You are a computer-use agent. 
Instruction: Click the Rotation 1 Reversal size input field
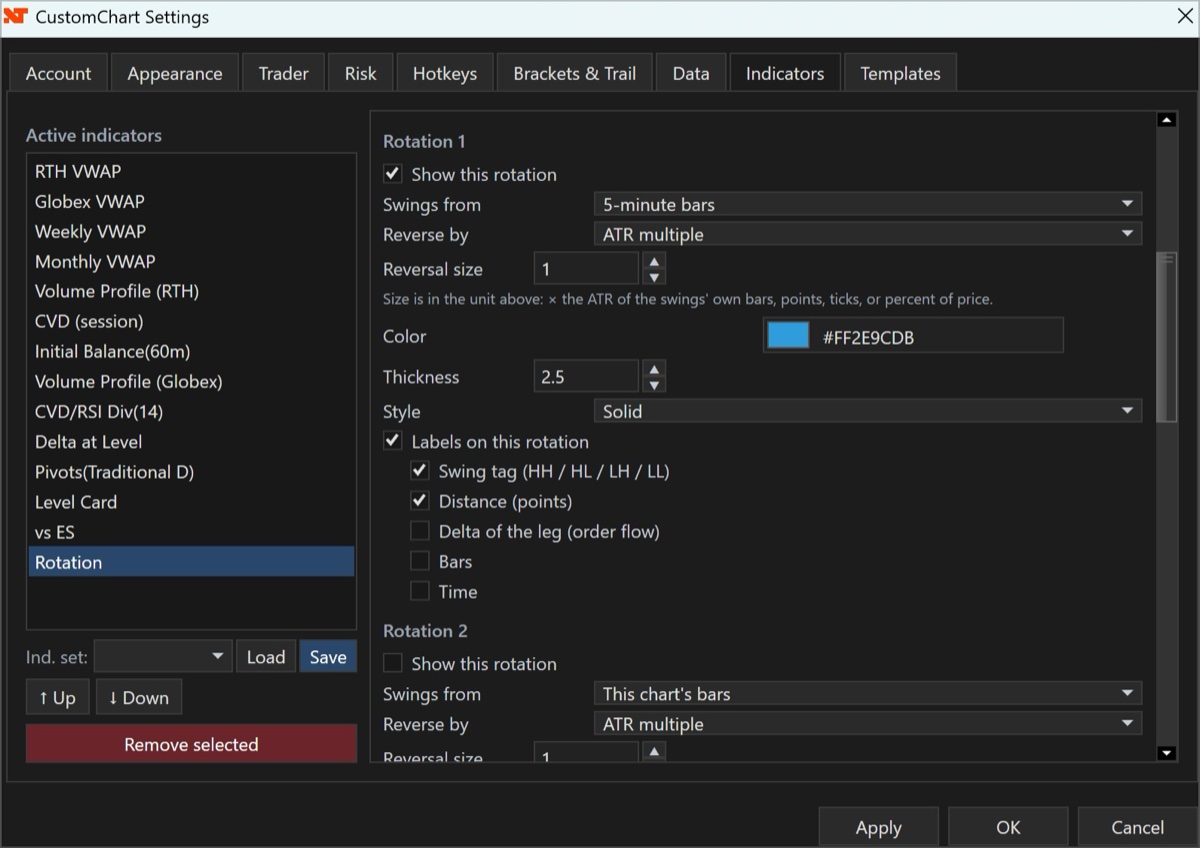(x=586, y=269)
